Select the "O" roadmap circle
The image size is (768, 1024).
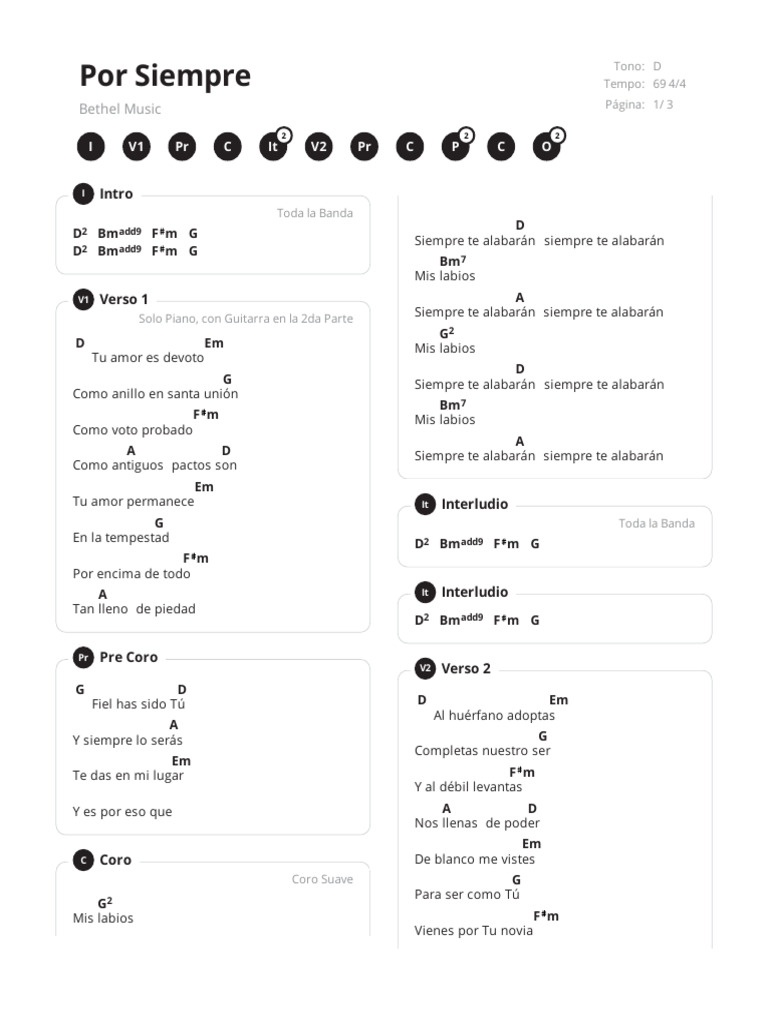click(546, 147)
